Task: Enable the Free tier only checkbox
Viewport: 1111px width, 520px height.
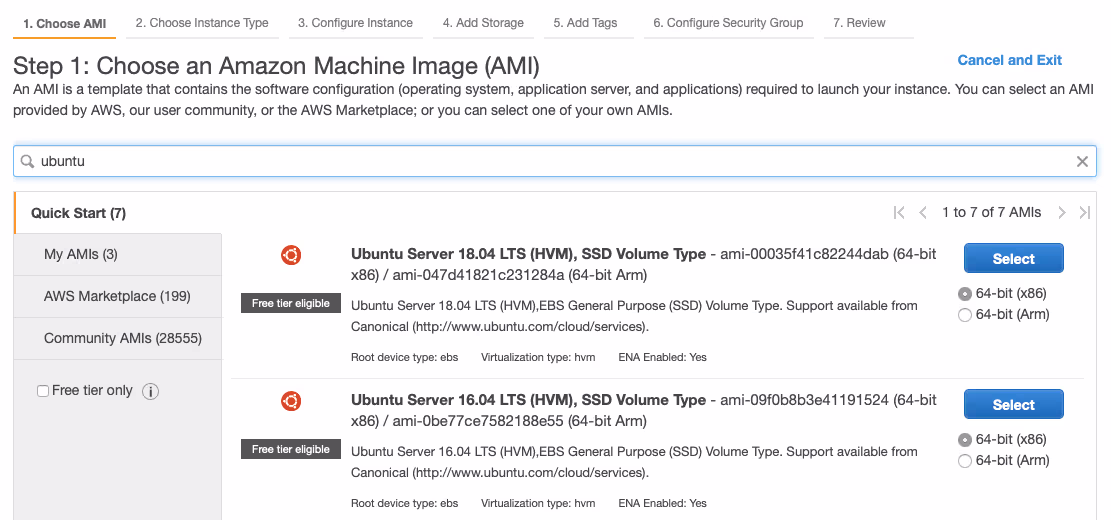Action: point(43,391)
